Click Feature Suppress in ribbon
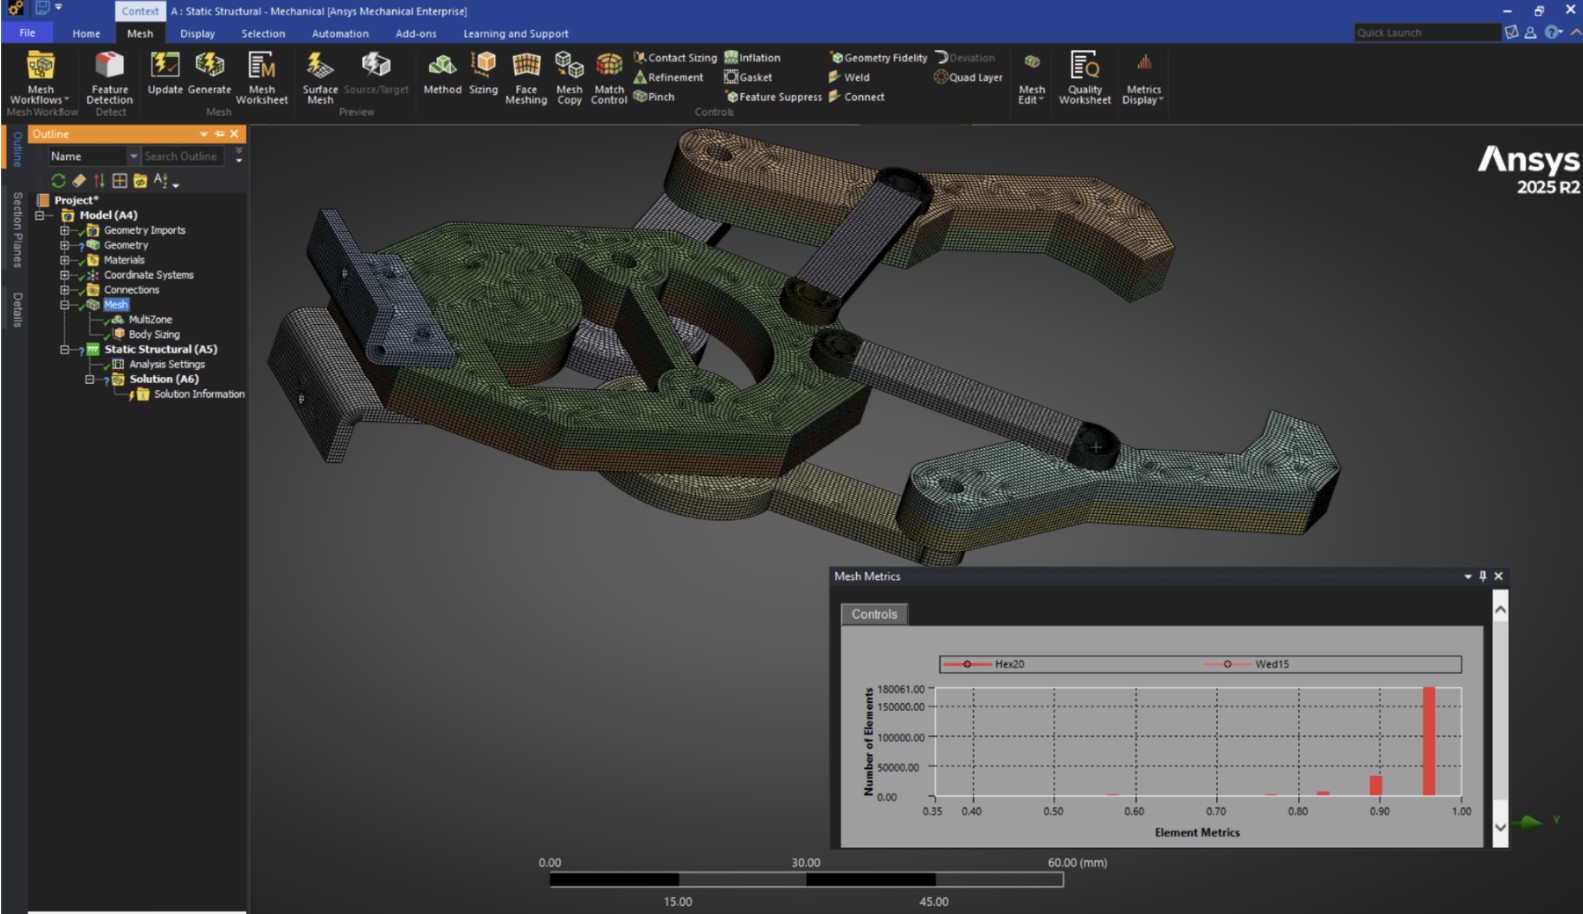 coord(773,97)
